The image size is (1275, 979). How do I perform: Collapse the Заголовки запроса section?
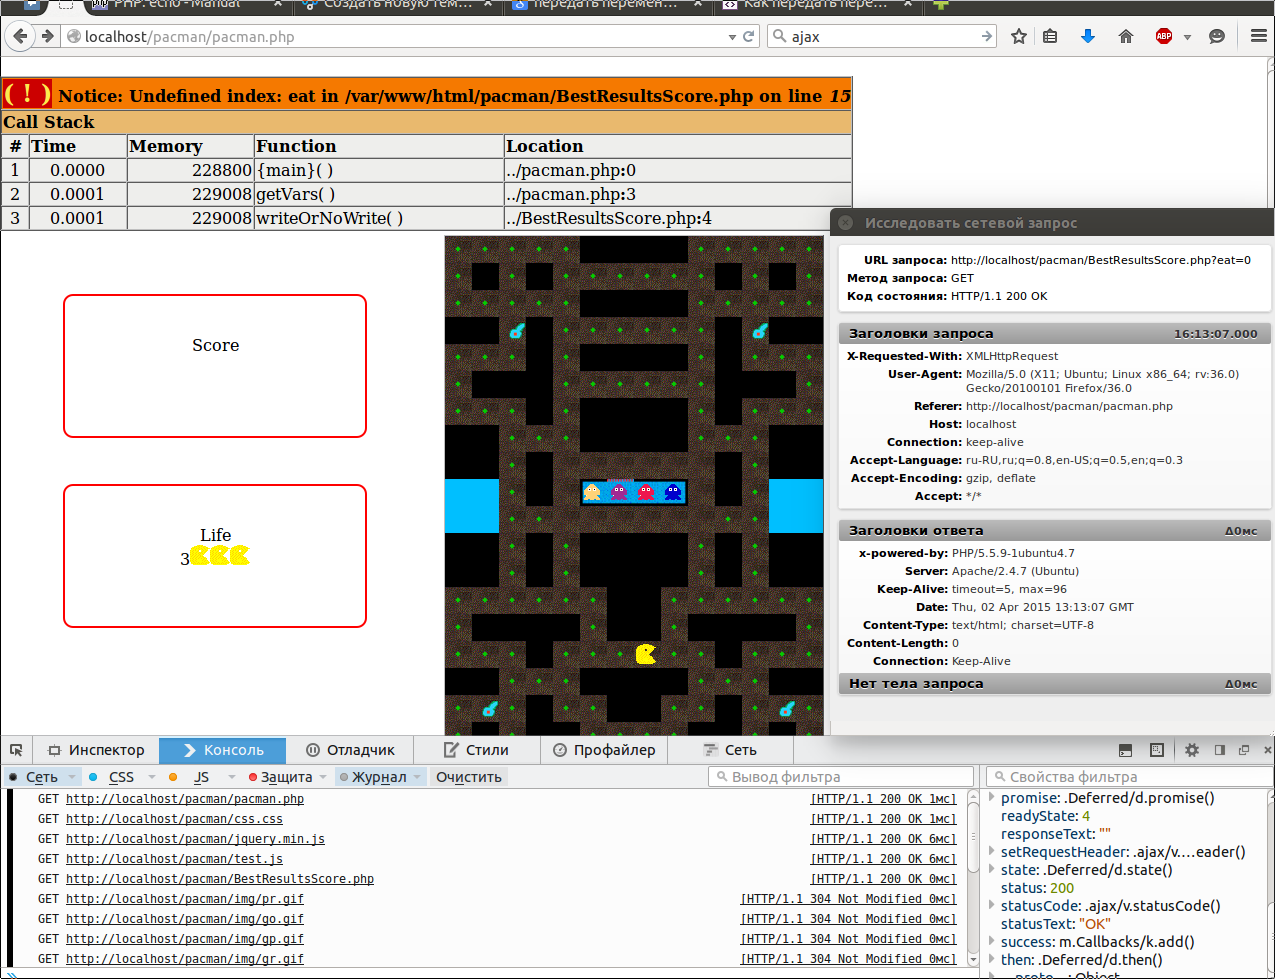(x=1055, y=333)
